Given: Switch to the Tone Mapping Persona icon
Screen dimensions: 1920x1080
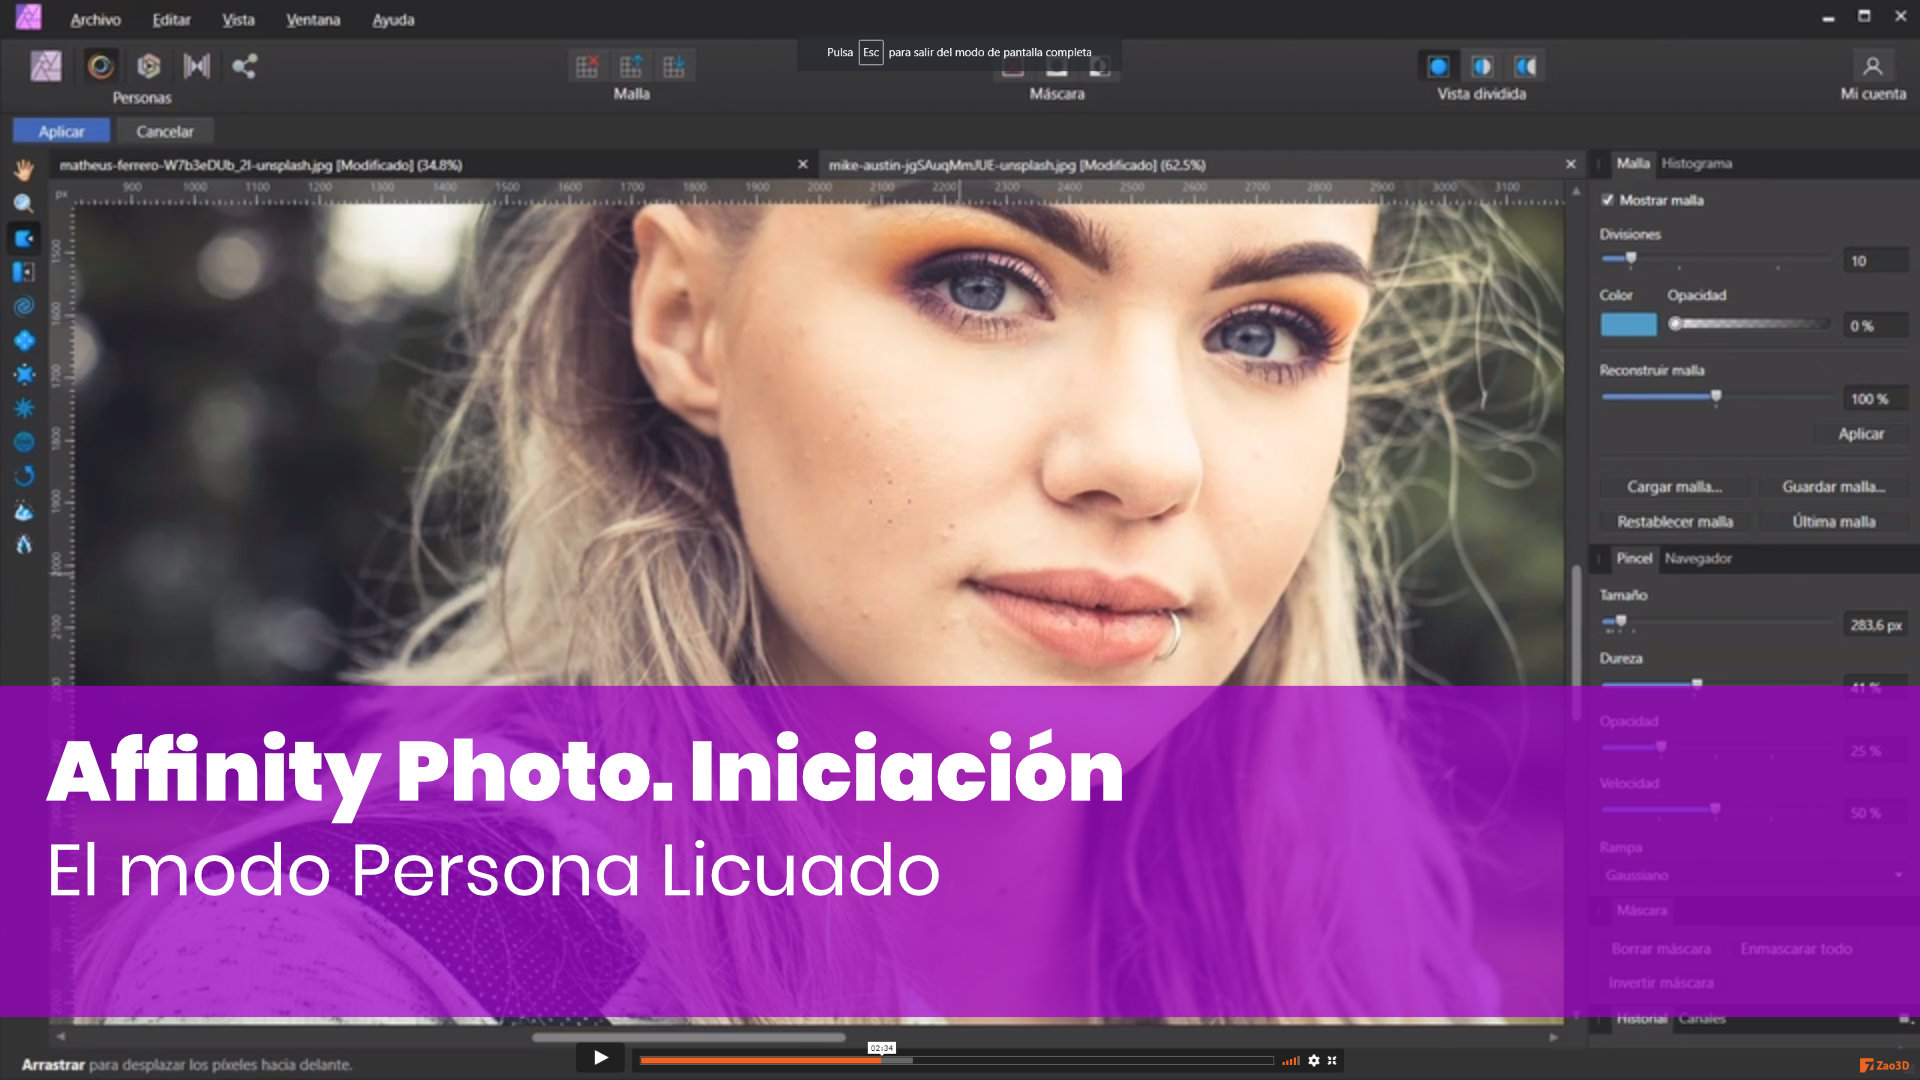Looking at the screenshot, I should click(x=197, y=66).
